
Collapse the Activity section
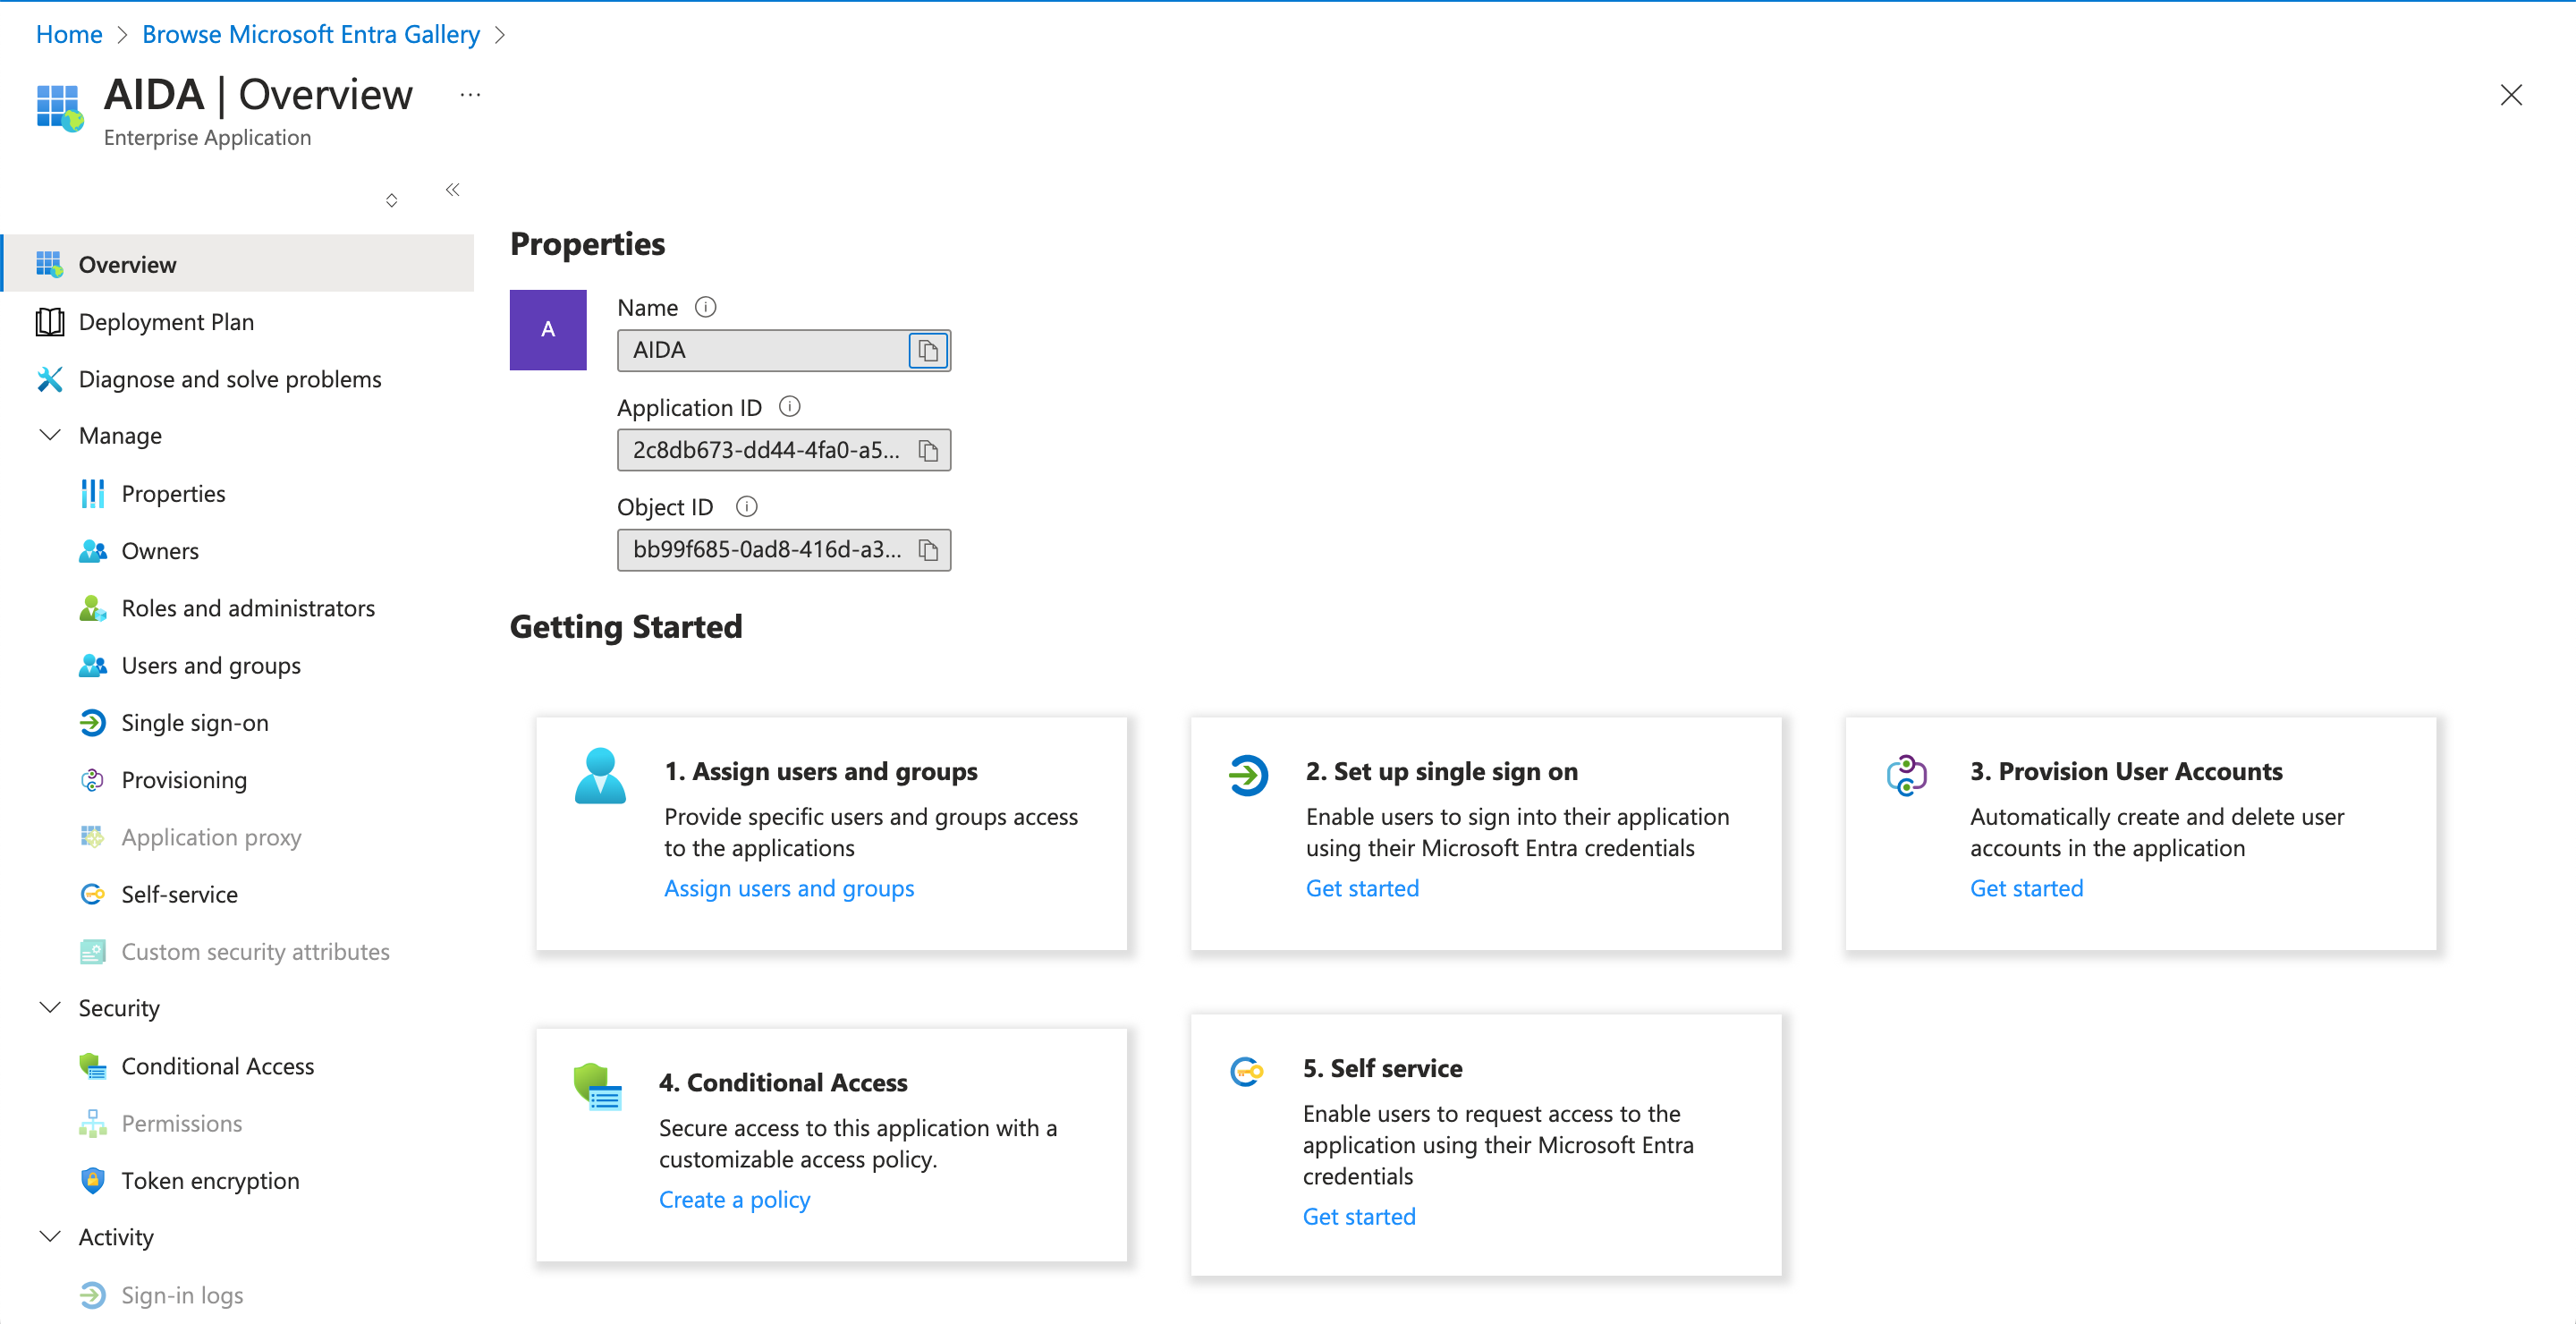pyautogui.click(x=50, y=1236)
